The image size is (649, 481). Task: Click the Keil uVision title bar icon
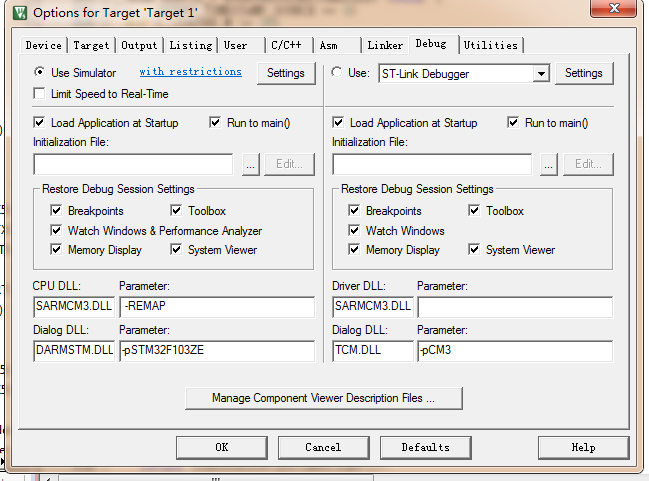[x=19, y=13]
